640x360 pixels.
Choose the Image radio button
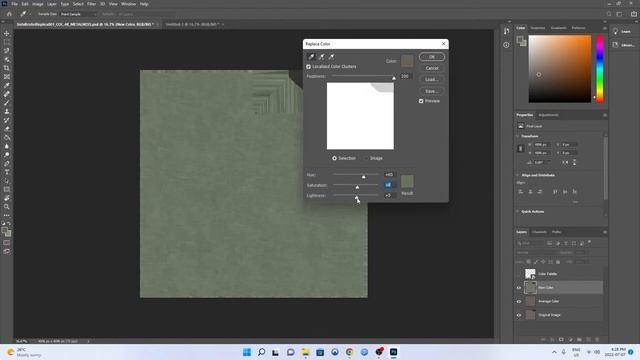[366, 158]
